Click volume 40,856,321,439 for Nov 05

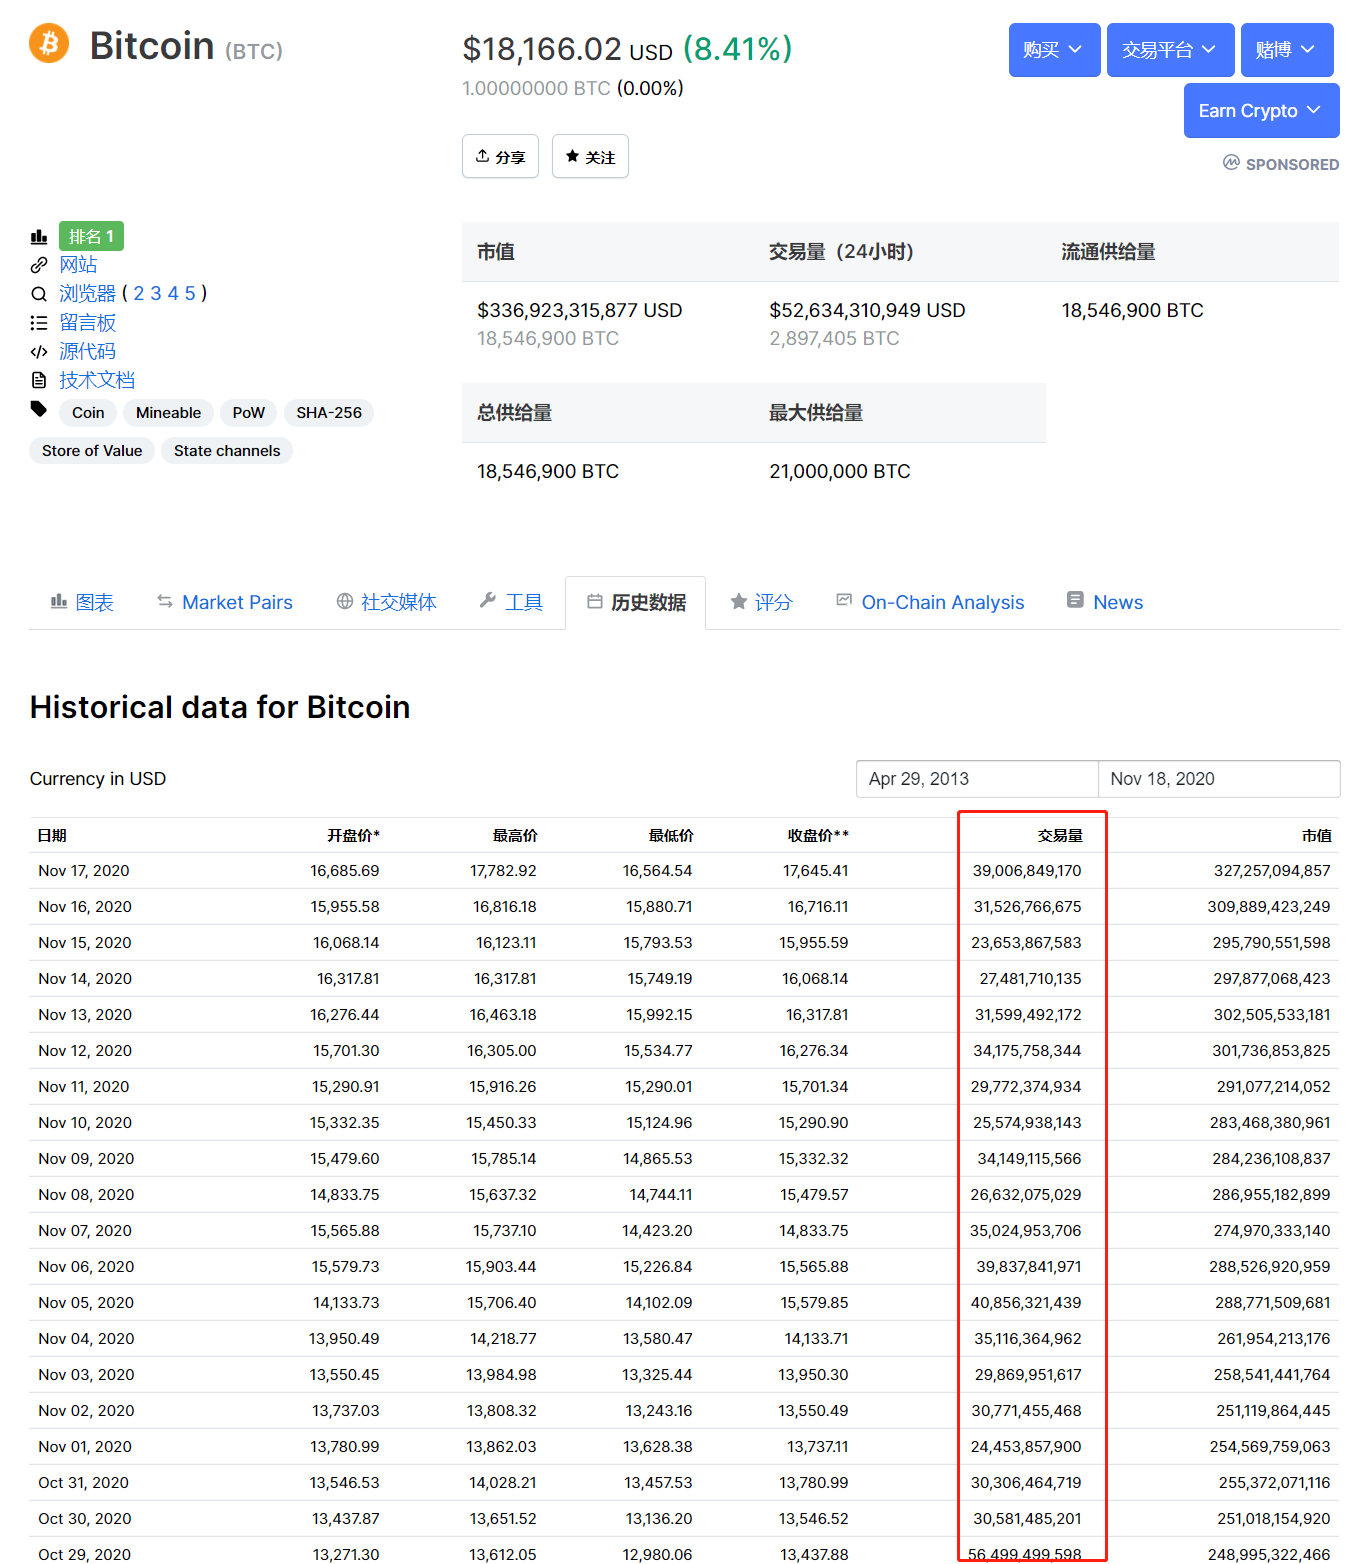[1026, 1303]
